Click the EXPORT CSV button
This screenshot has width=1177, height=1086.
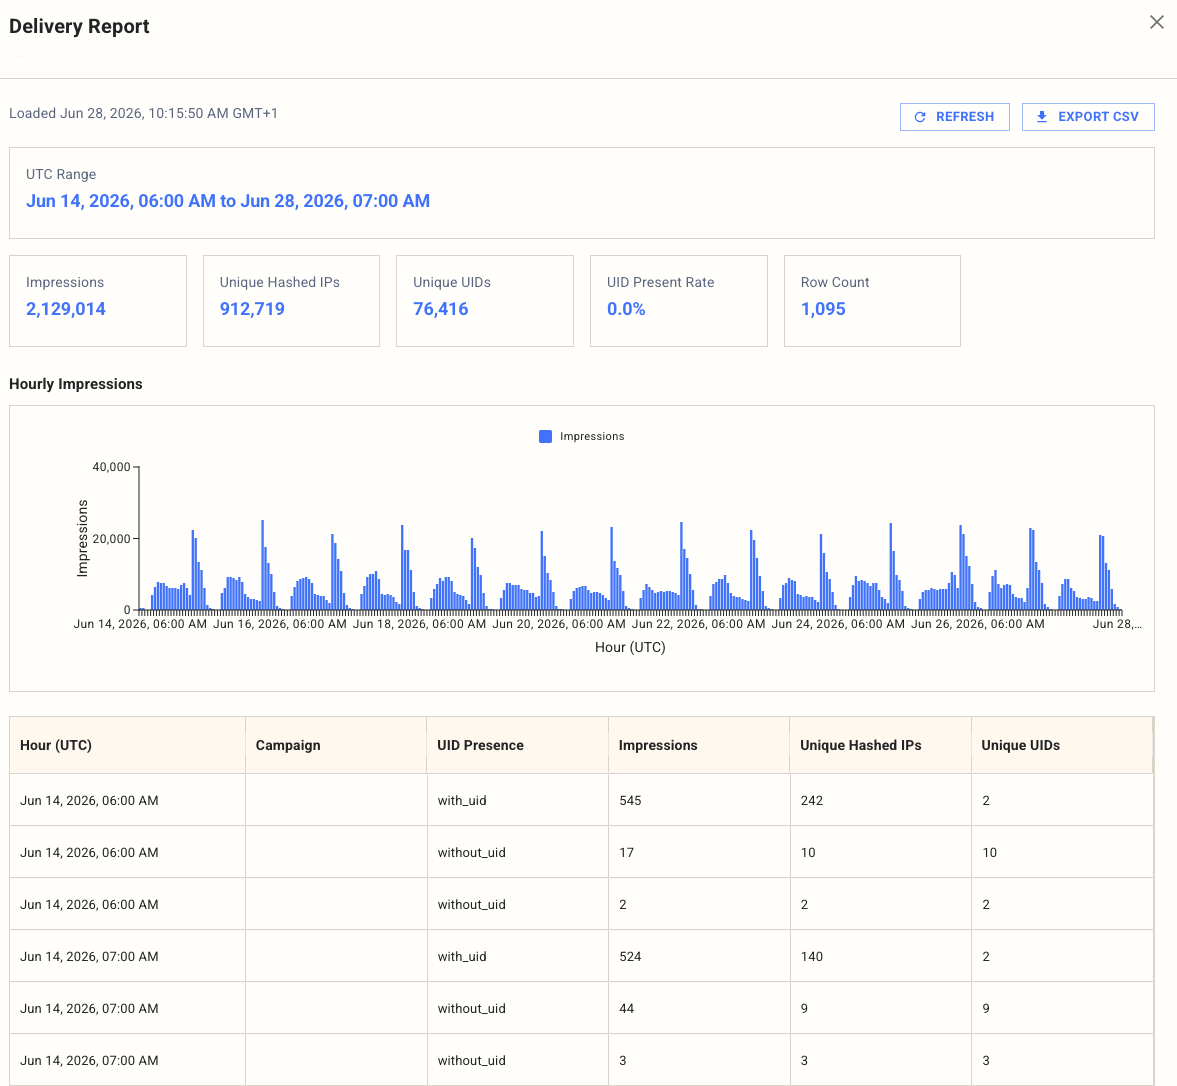pyautogui.click(x=1088, y=117)
